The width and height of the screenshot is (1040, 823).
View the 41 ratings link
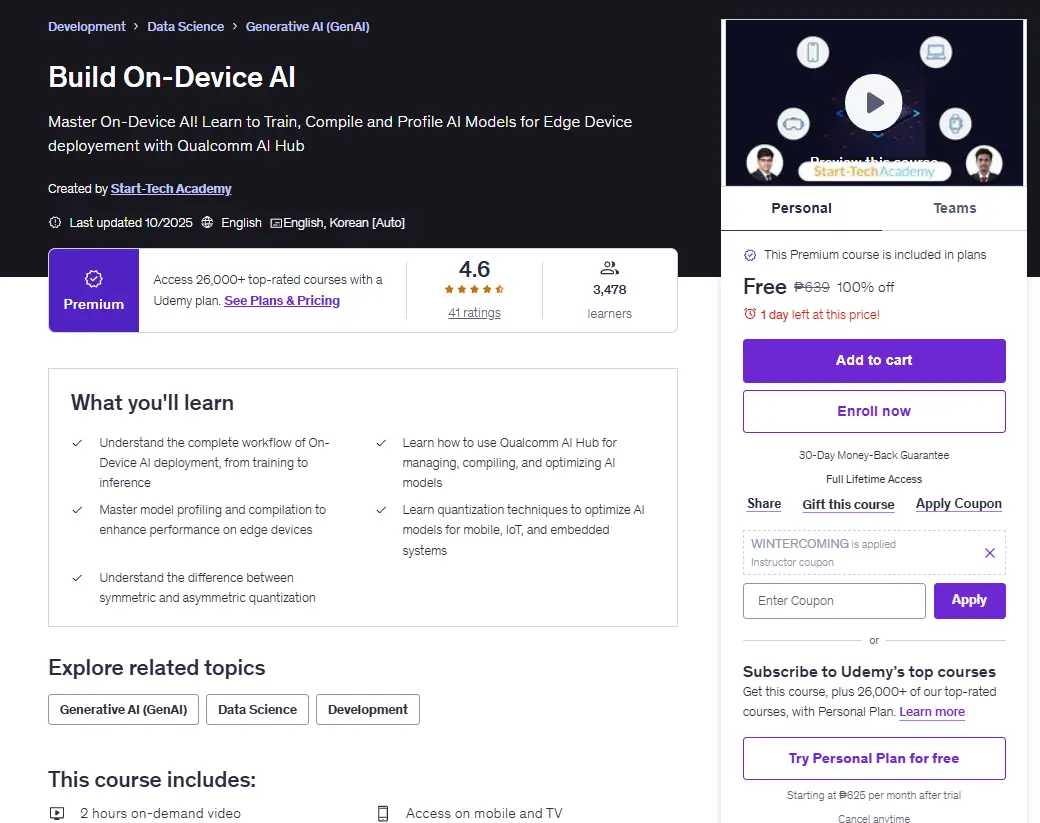coord(474,312)
